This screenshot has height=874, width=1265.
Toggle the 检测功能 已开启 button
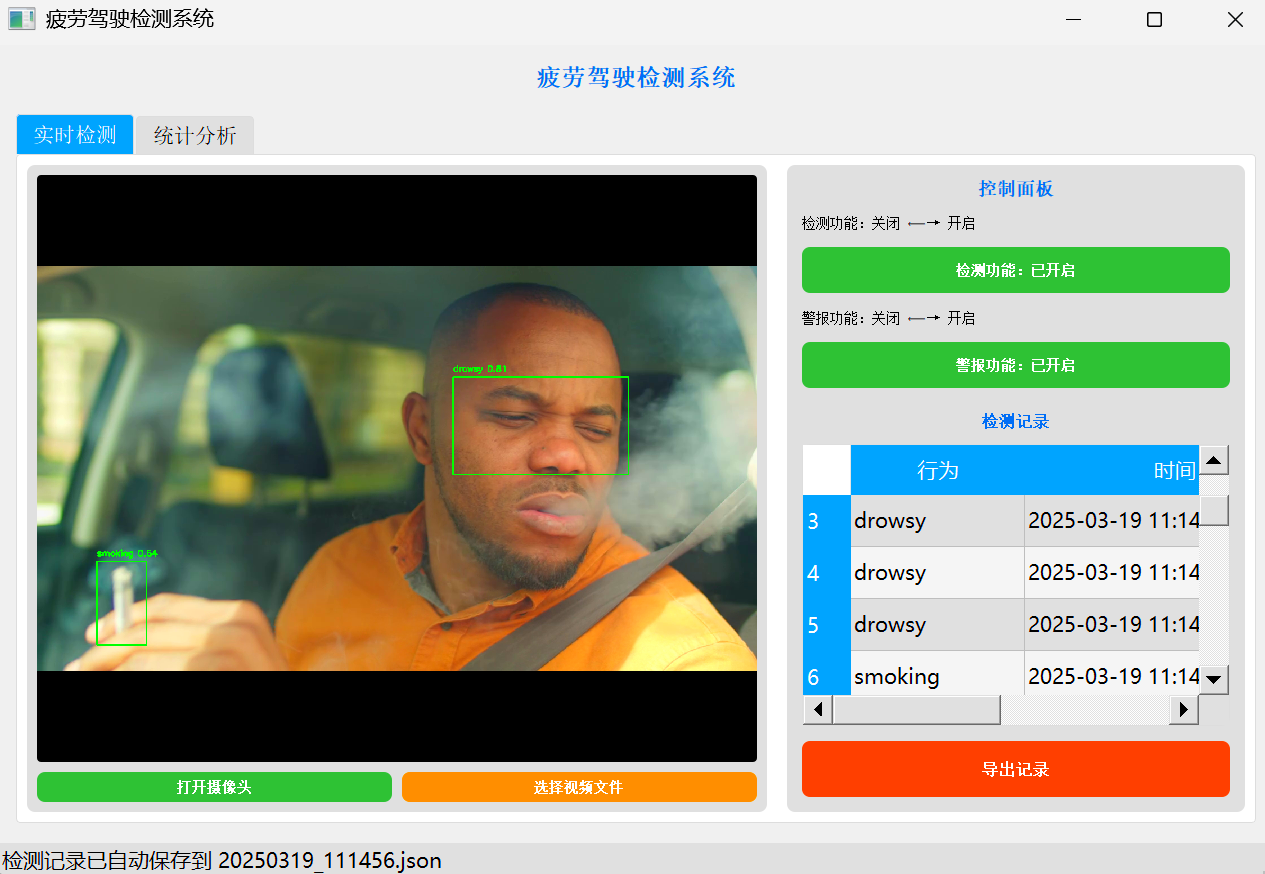click(x=1015, y=270)
